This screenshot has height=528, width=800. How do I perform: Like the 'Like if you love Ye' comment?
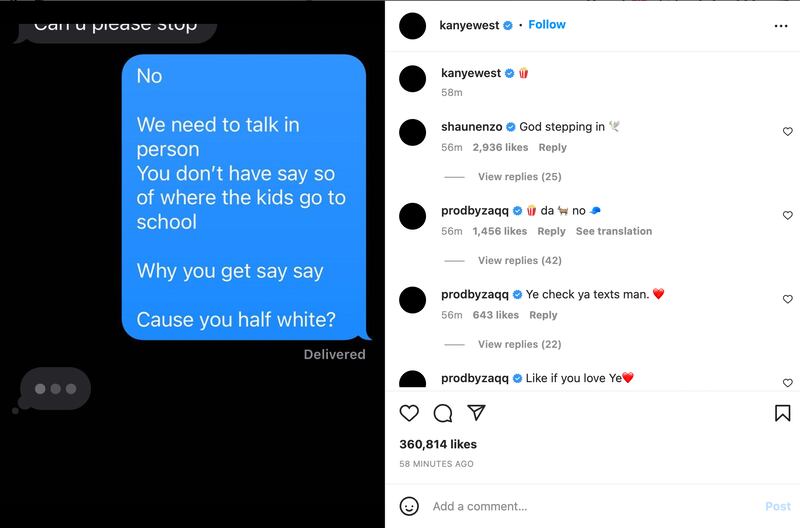(x=787, y=383)
